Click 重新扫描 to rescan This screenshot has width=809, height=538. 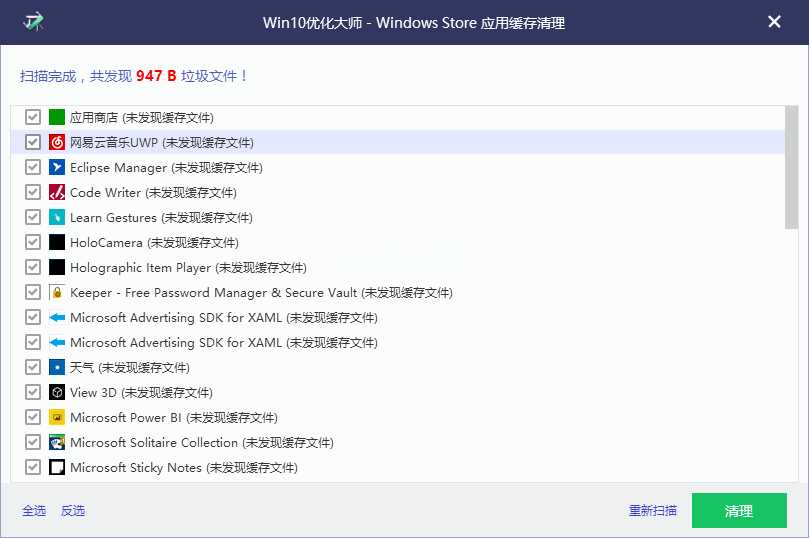pos(653,511)
